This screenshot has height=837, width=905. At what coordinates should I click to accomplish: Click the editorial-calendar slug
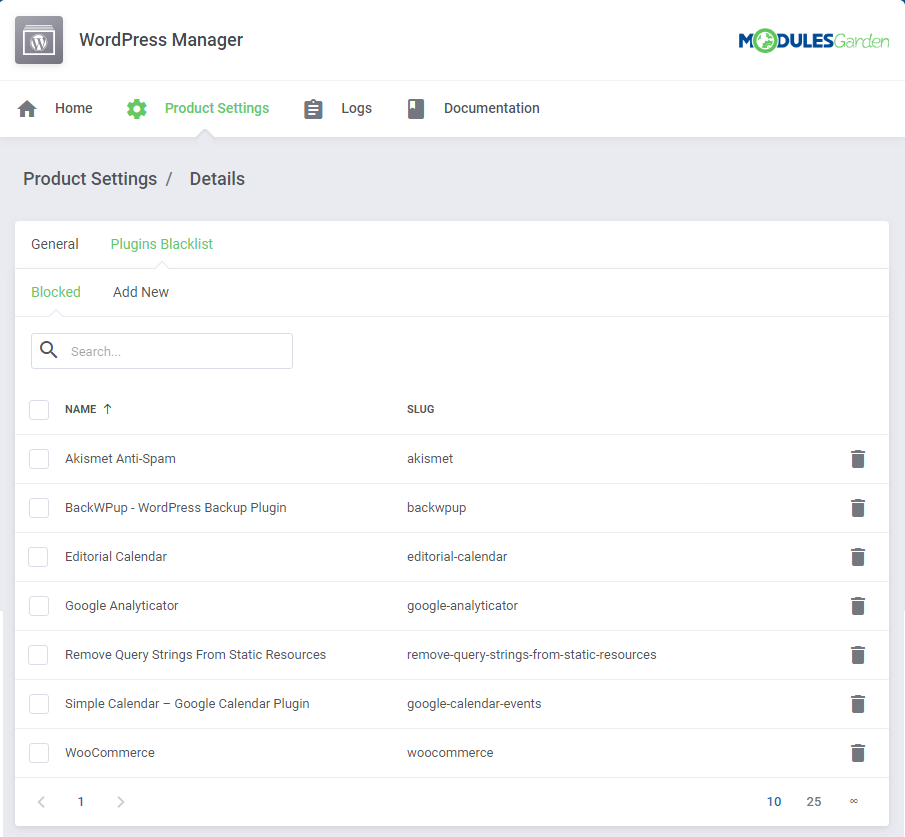(x=457, y=557)
